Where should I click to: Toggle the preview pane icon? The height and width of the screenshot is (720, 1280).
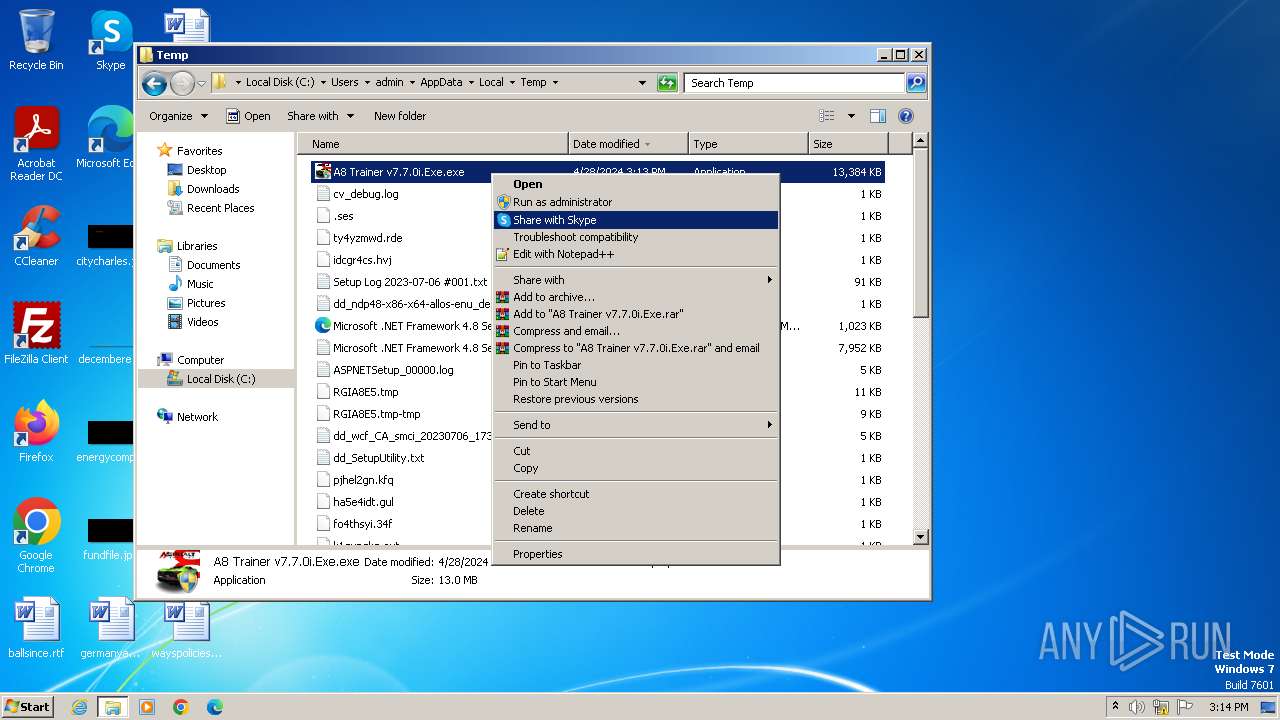pyautogui.click(x=877, y=116)
